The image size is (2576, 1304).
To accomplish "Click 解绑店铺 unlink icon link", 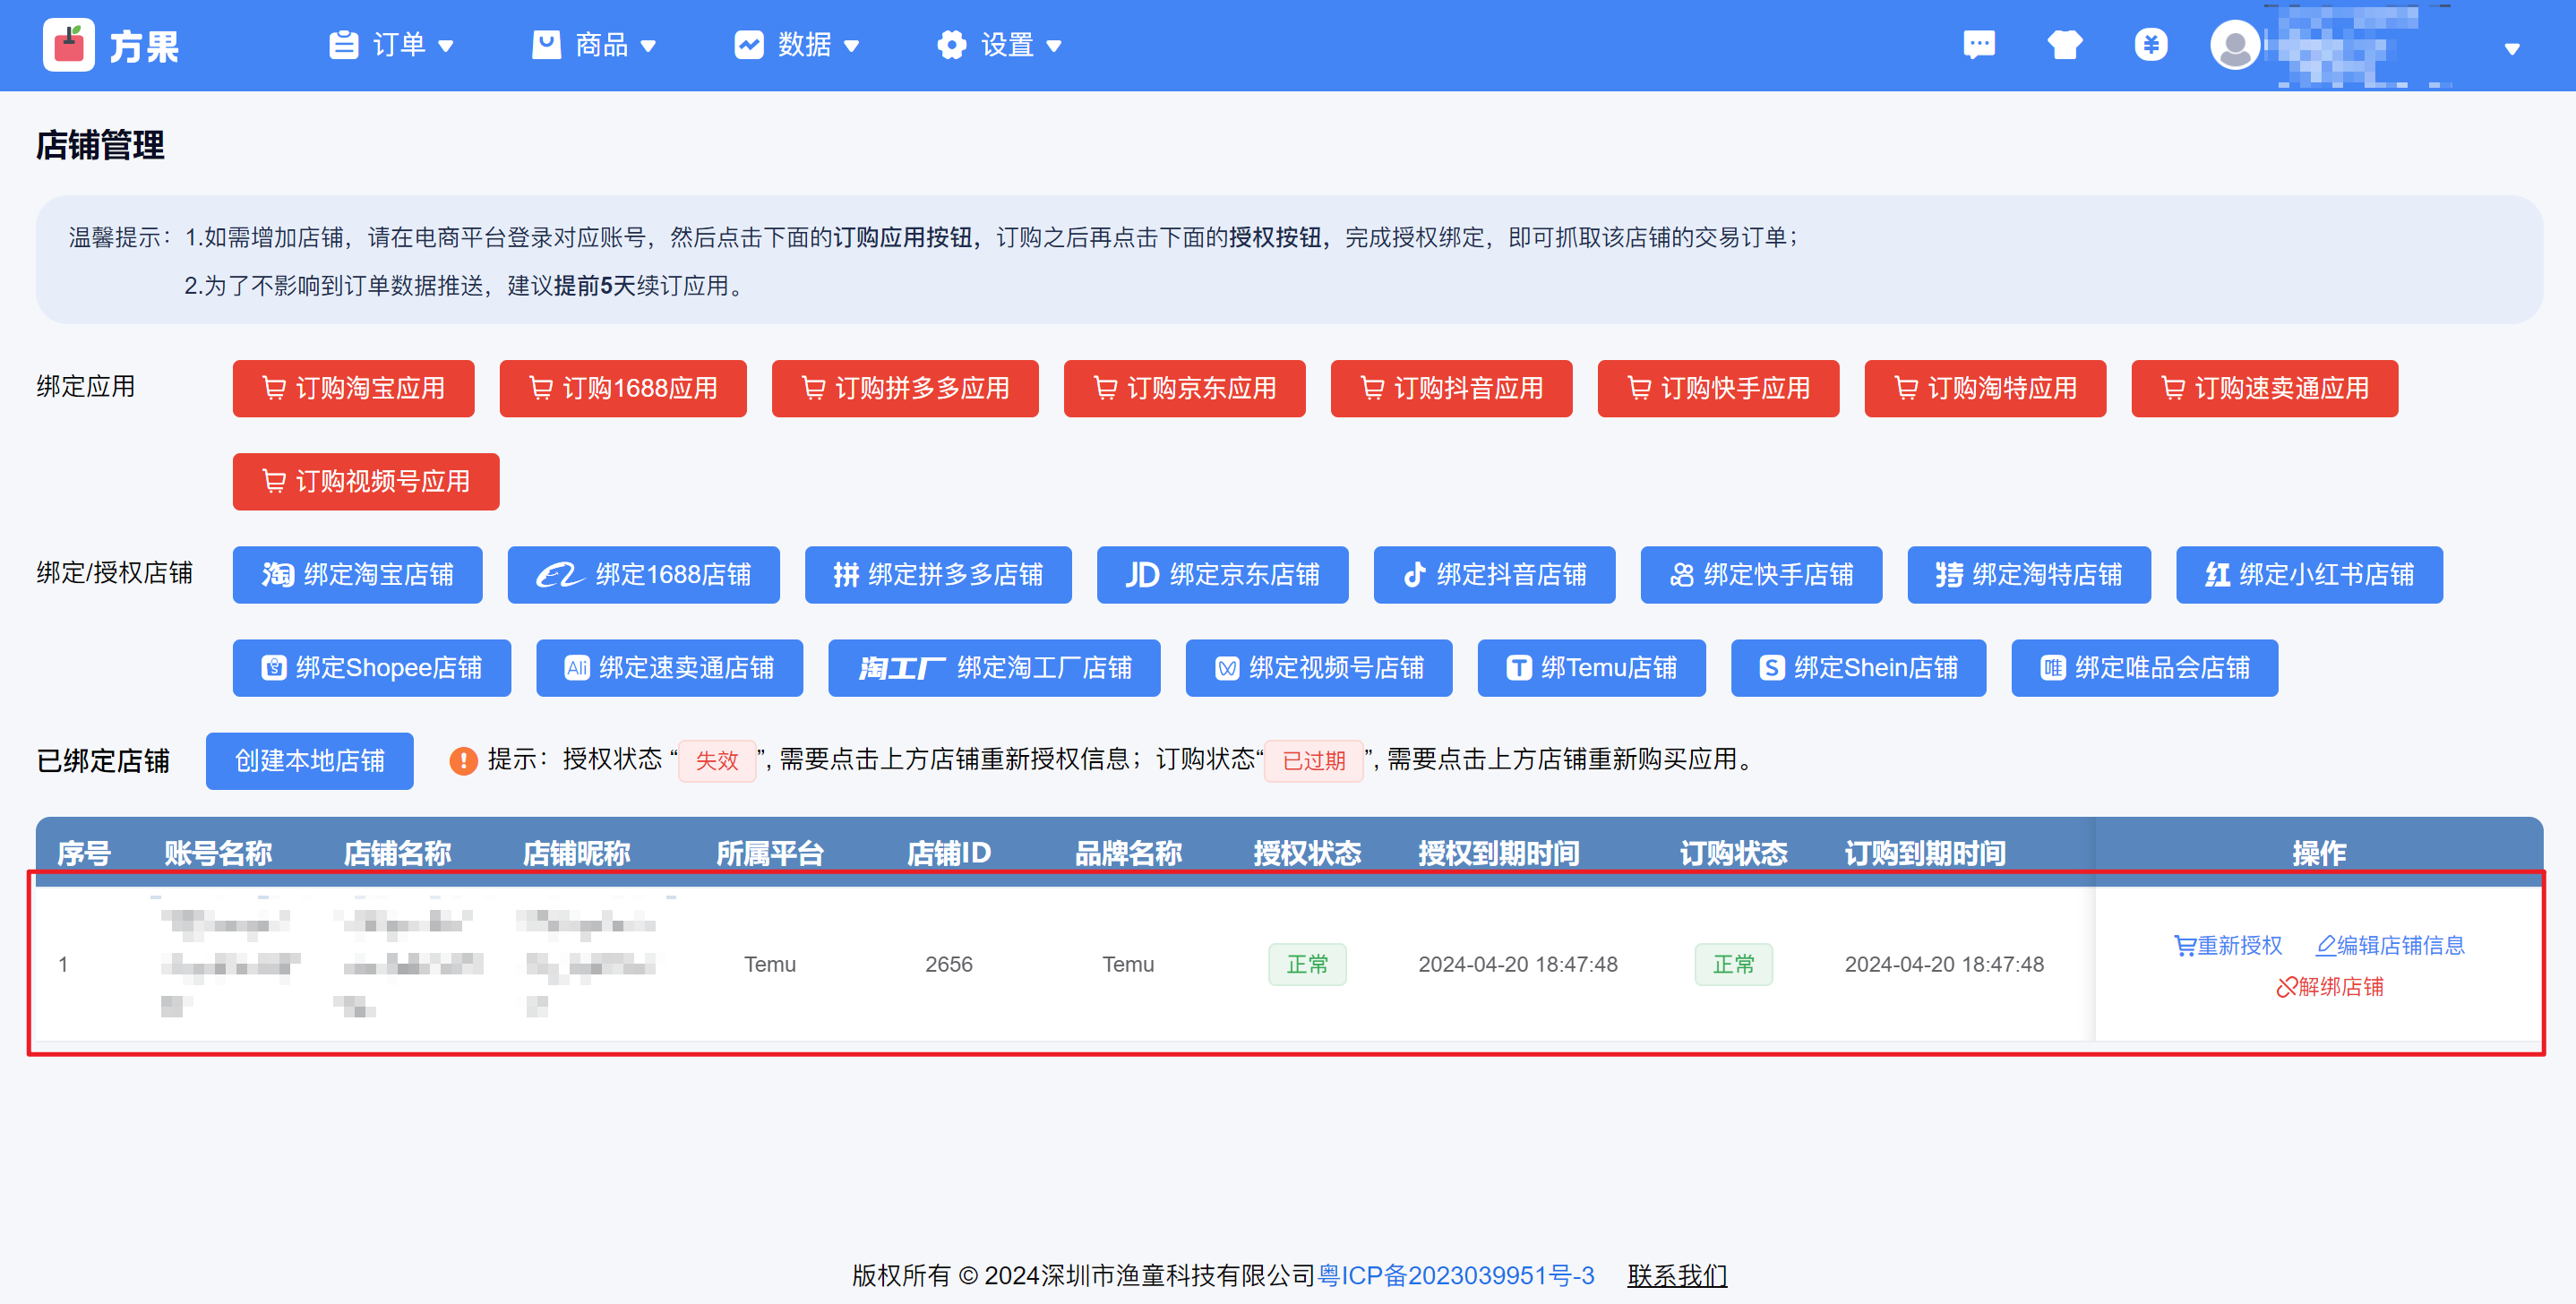I will [2330, 987].
